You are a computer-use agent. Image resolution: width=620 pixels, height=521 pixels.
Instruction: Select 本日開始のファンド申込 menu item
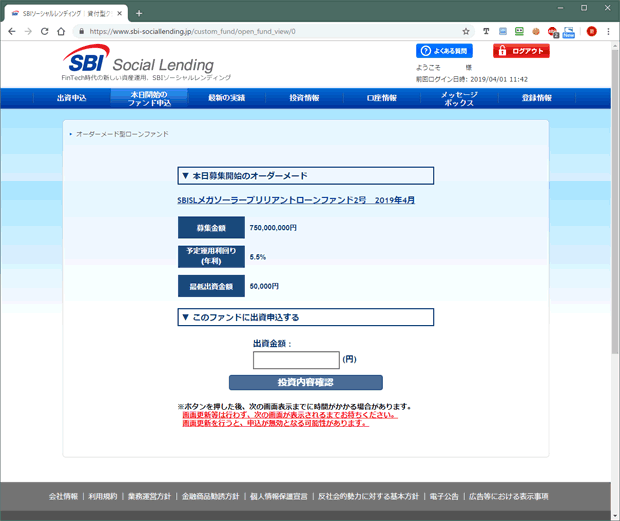click(149, 98)
